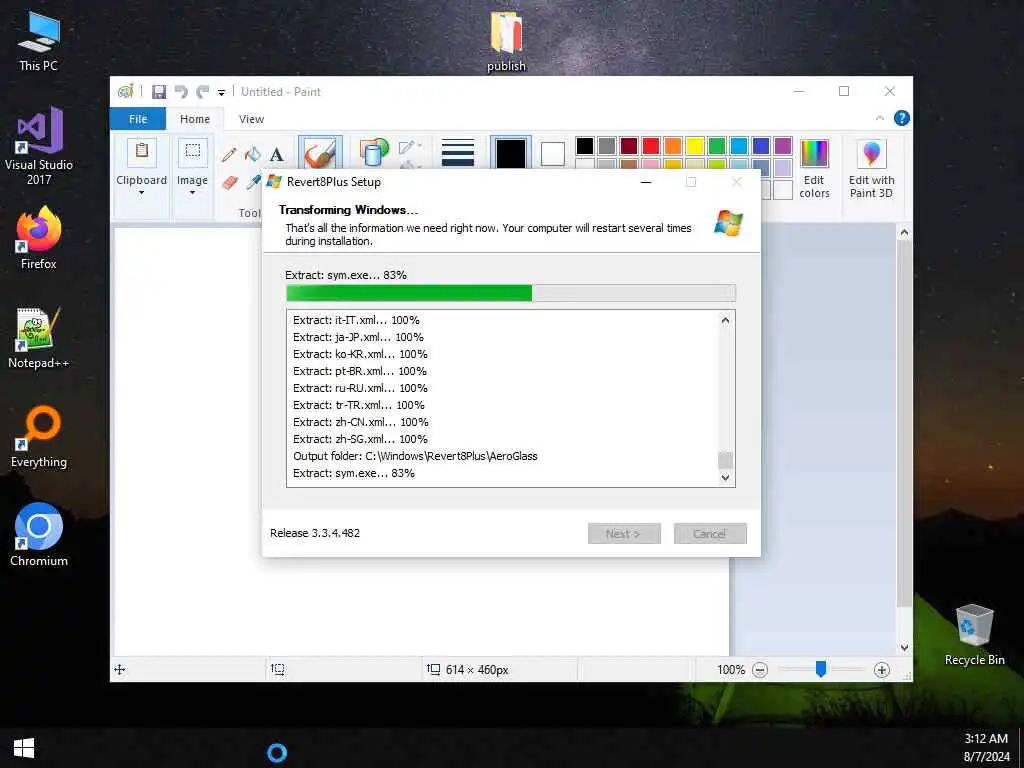The width and height of the screenshot is (1024, 768).
Task: Click the log line 'Extract: ja-JP.xml... 100%'
Action: coord(358,337)
